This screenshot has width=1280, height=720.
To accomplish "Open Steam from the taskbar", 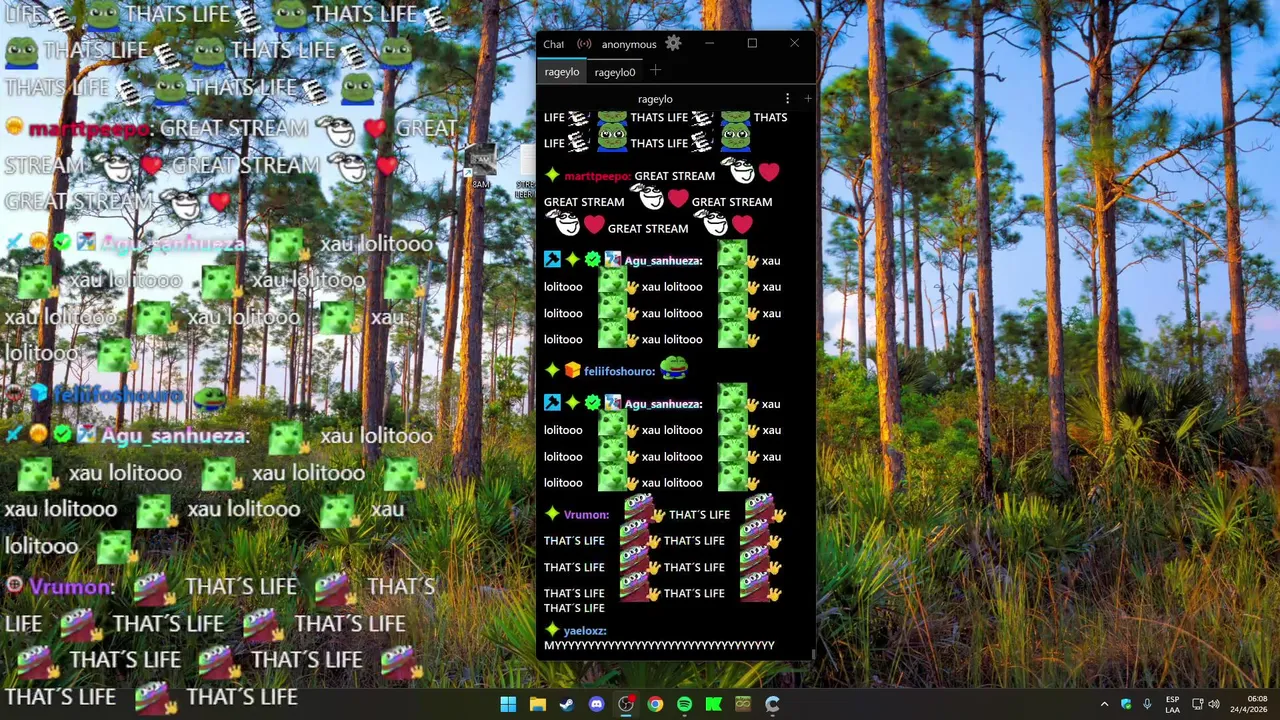I will tap(567, 704).
